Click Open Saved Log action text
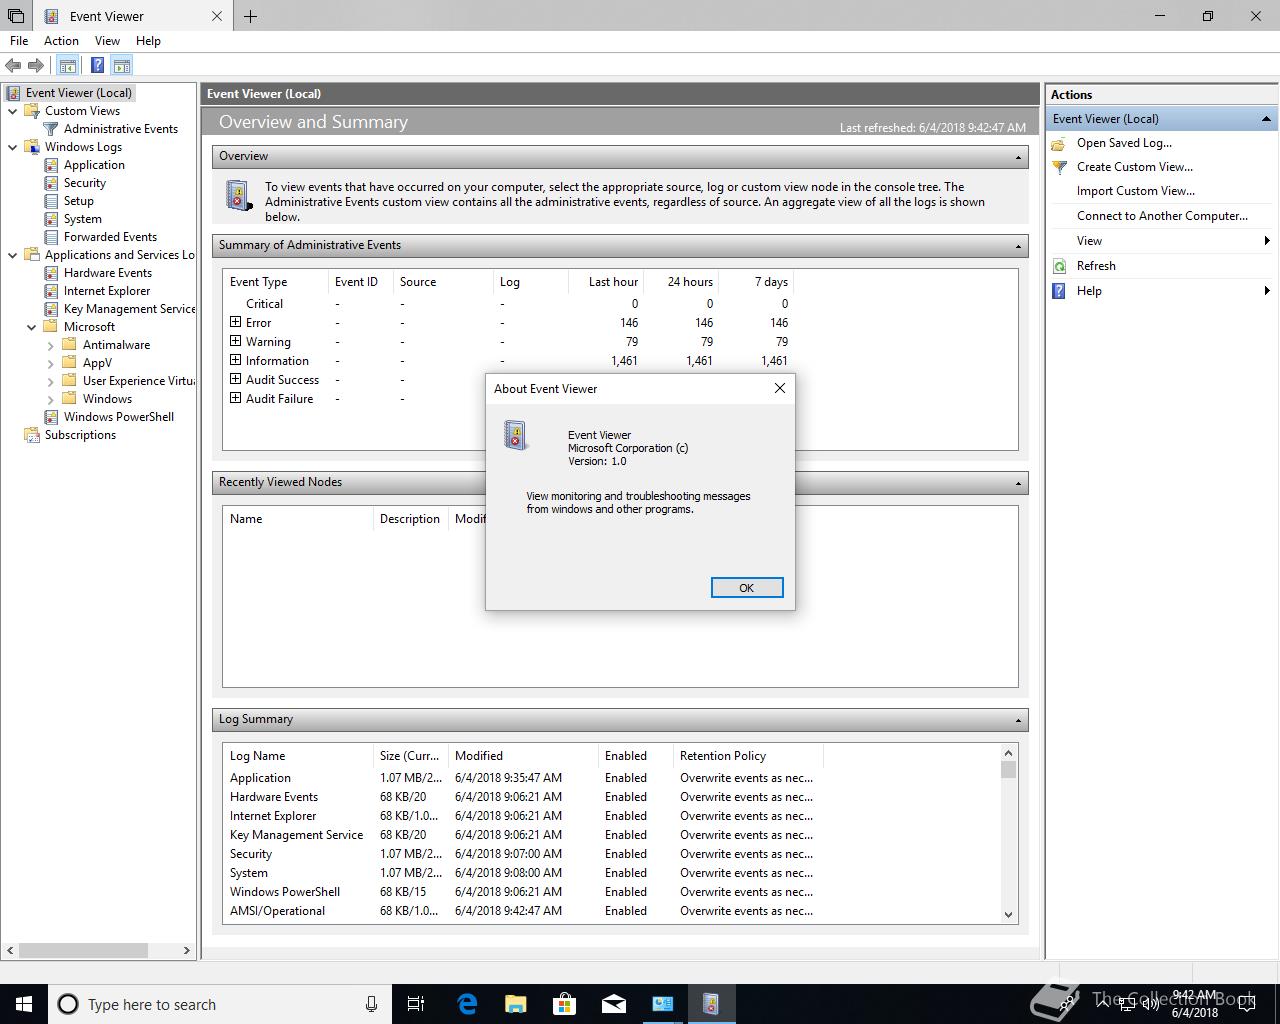The width and height of the screenshot is (1280, 1024). click(x=1124, y=143)
